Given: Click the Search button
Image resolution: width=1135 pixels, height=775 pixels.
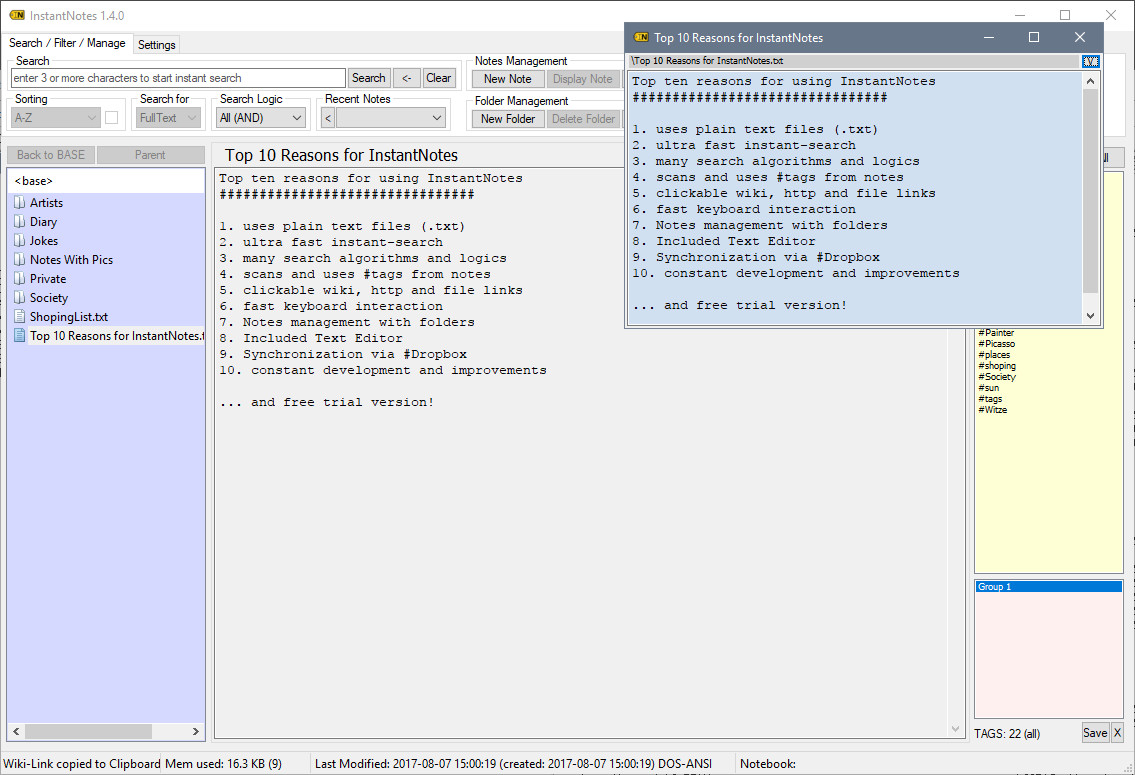Looking at the screenshot, I should coord(368,77).
